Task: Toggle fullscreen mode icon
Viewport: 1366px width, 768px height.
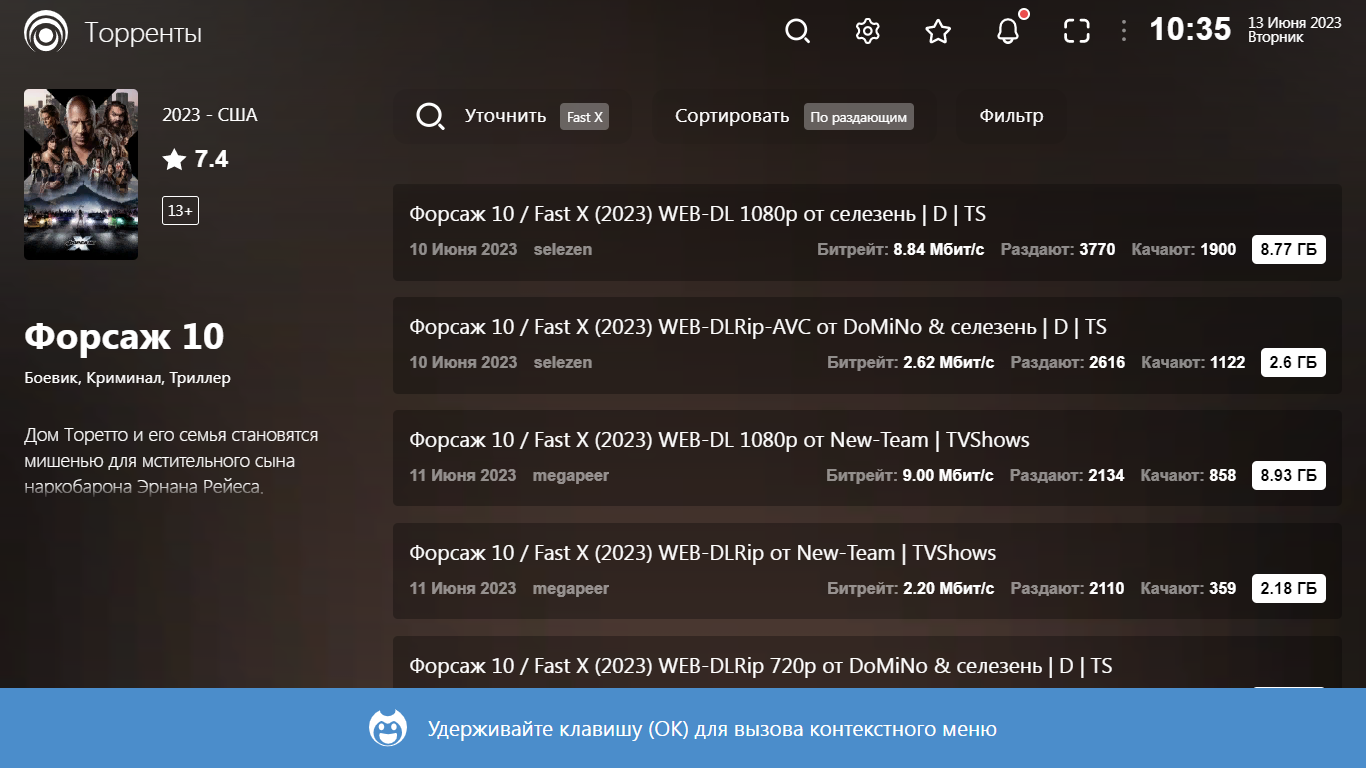Action: click(1077, 32)
